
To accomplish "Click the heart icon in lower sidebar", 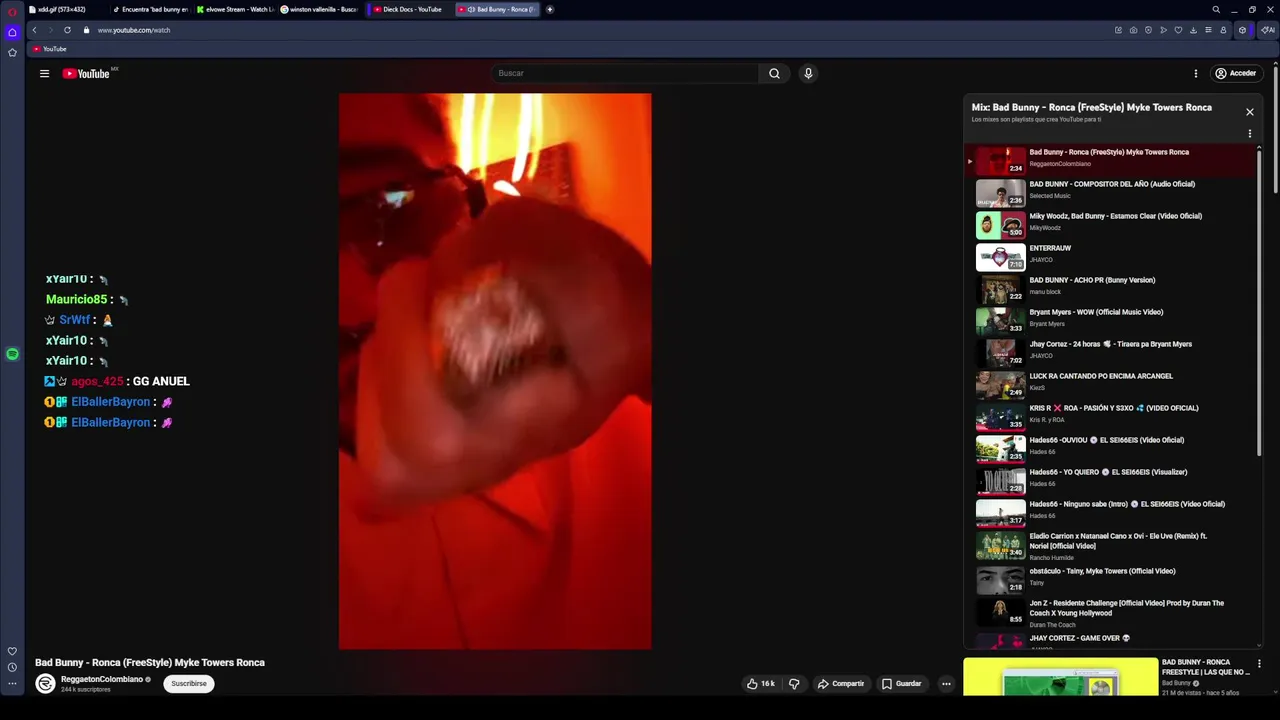I will [x=12, y=651].
